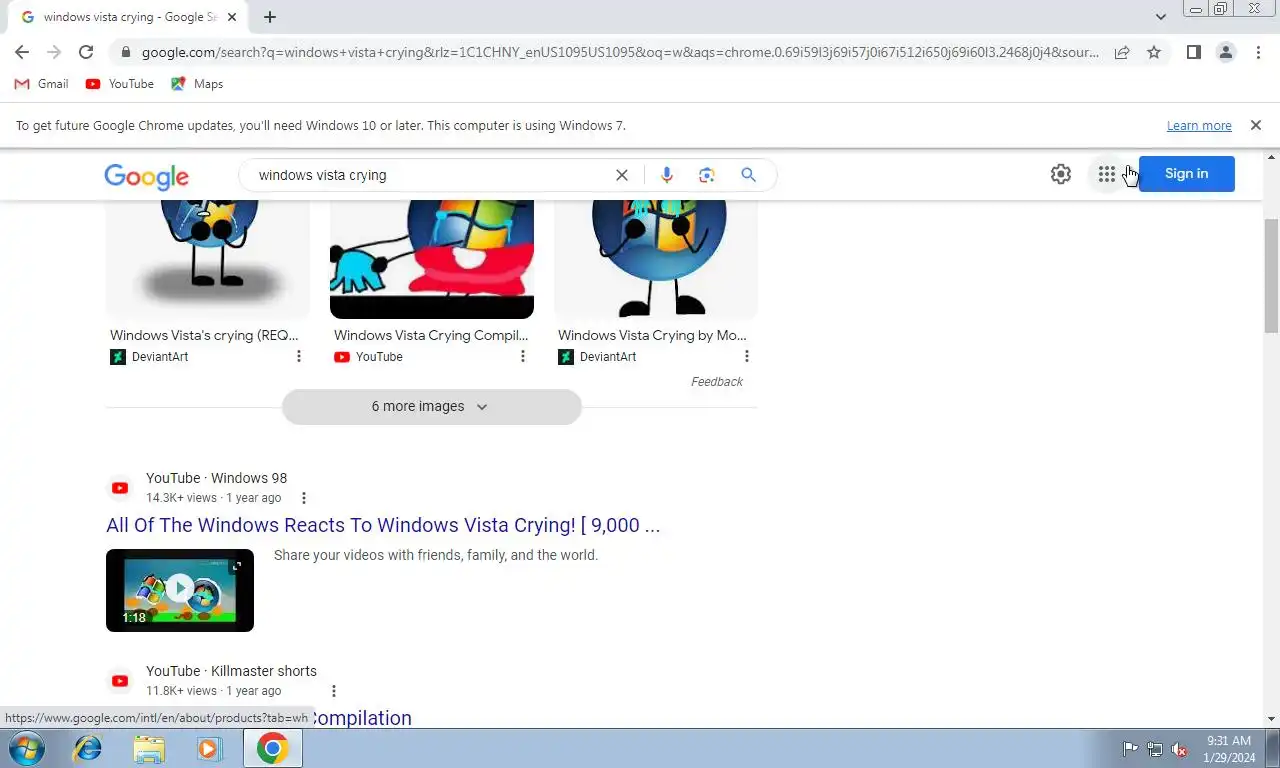1280x768 pixels.
Task: Open volume control in system tray
Action: pos(1180,749)
